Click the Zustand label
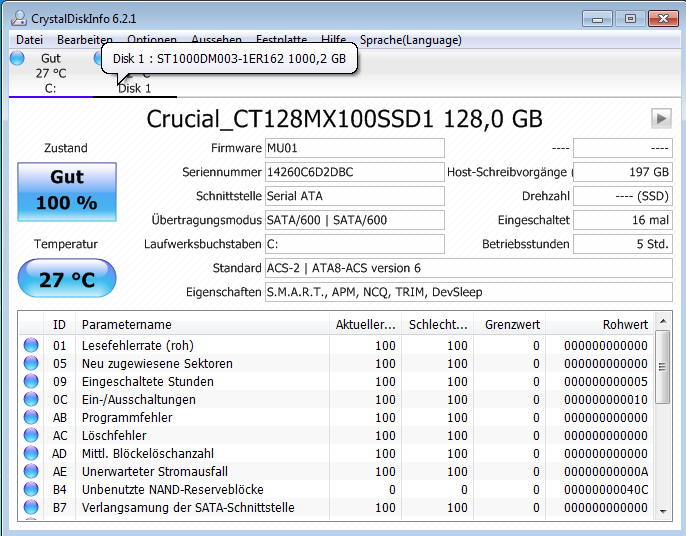The height and width of the screenshot is (536, 686). tap(66, 148)
